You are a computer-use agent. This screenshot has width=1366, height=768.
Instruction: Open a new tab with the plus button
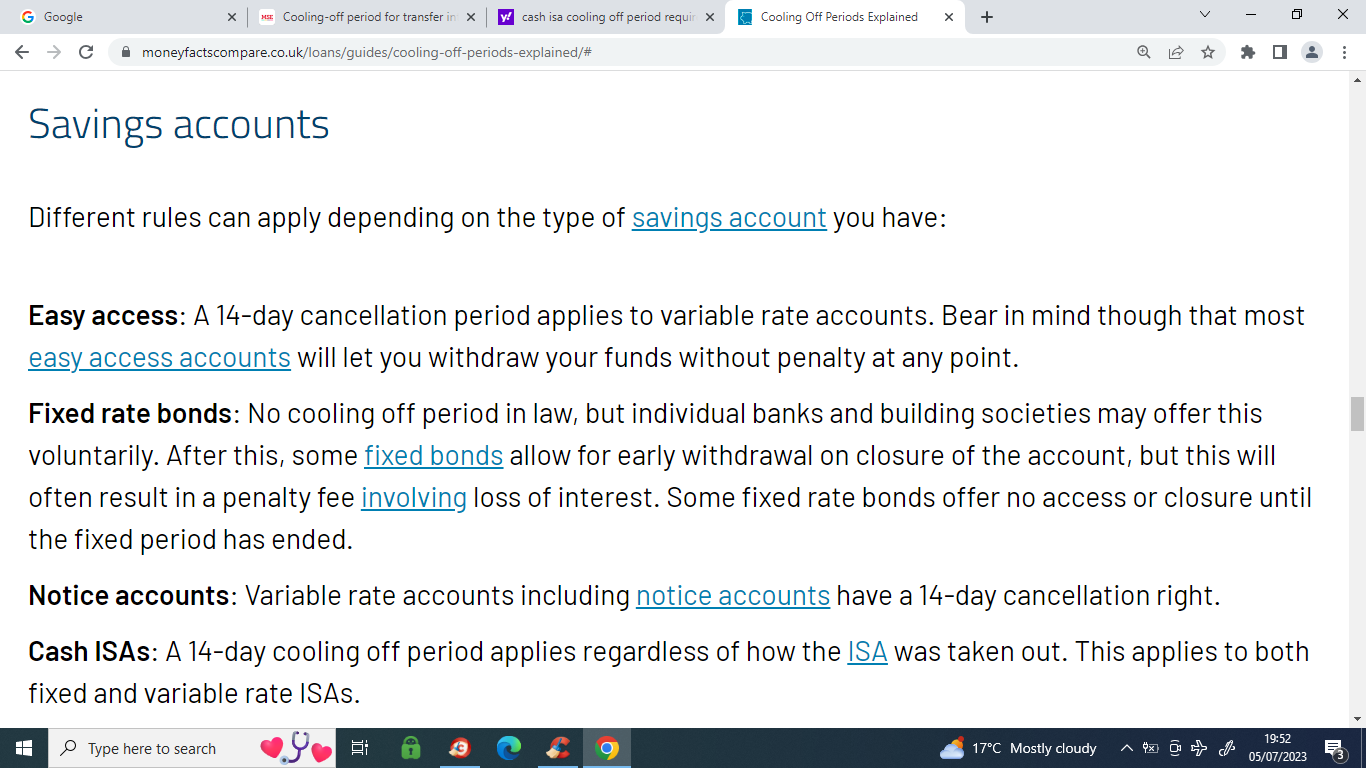(x=986, y=16)
